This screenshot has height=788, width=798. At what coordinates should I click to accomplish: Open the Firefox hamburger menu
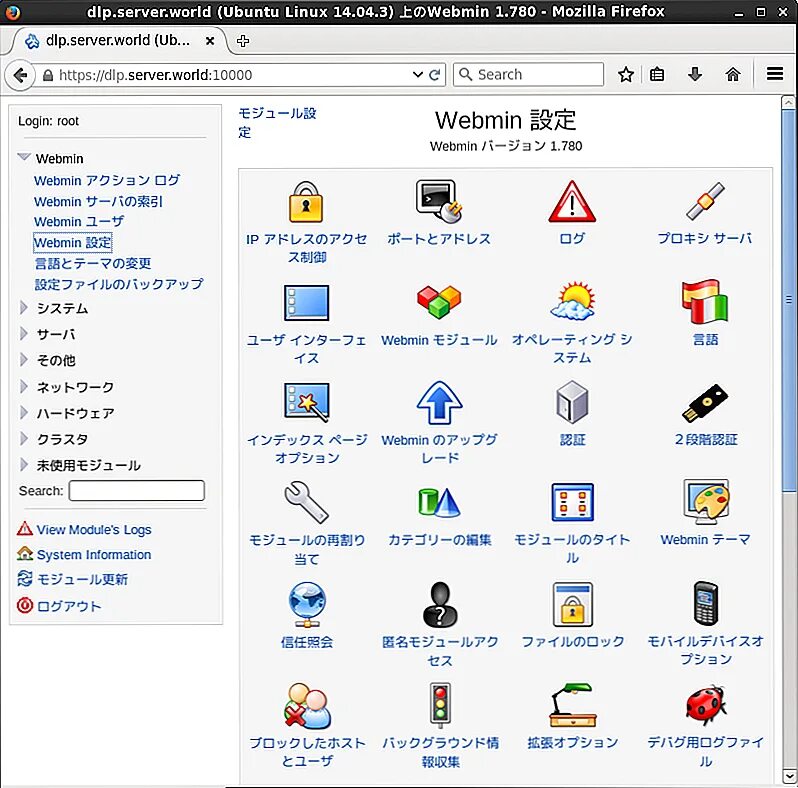(x=775, y=74)
